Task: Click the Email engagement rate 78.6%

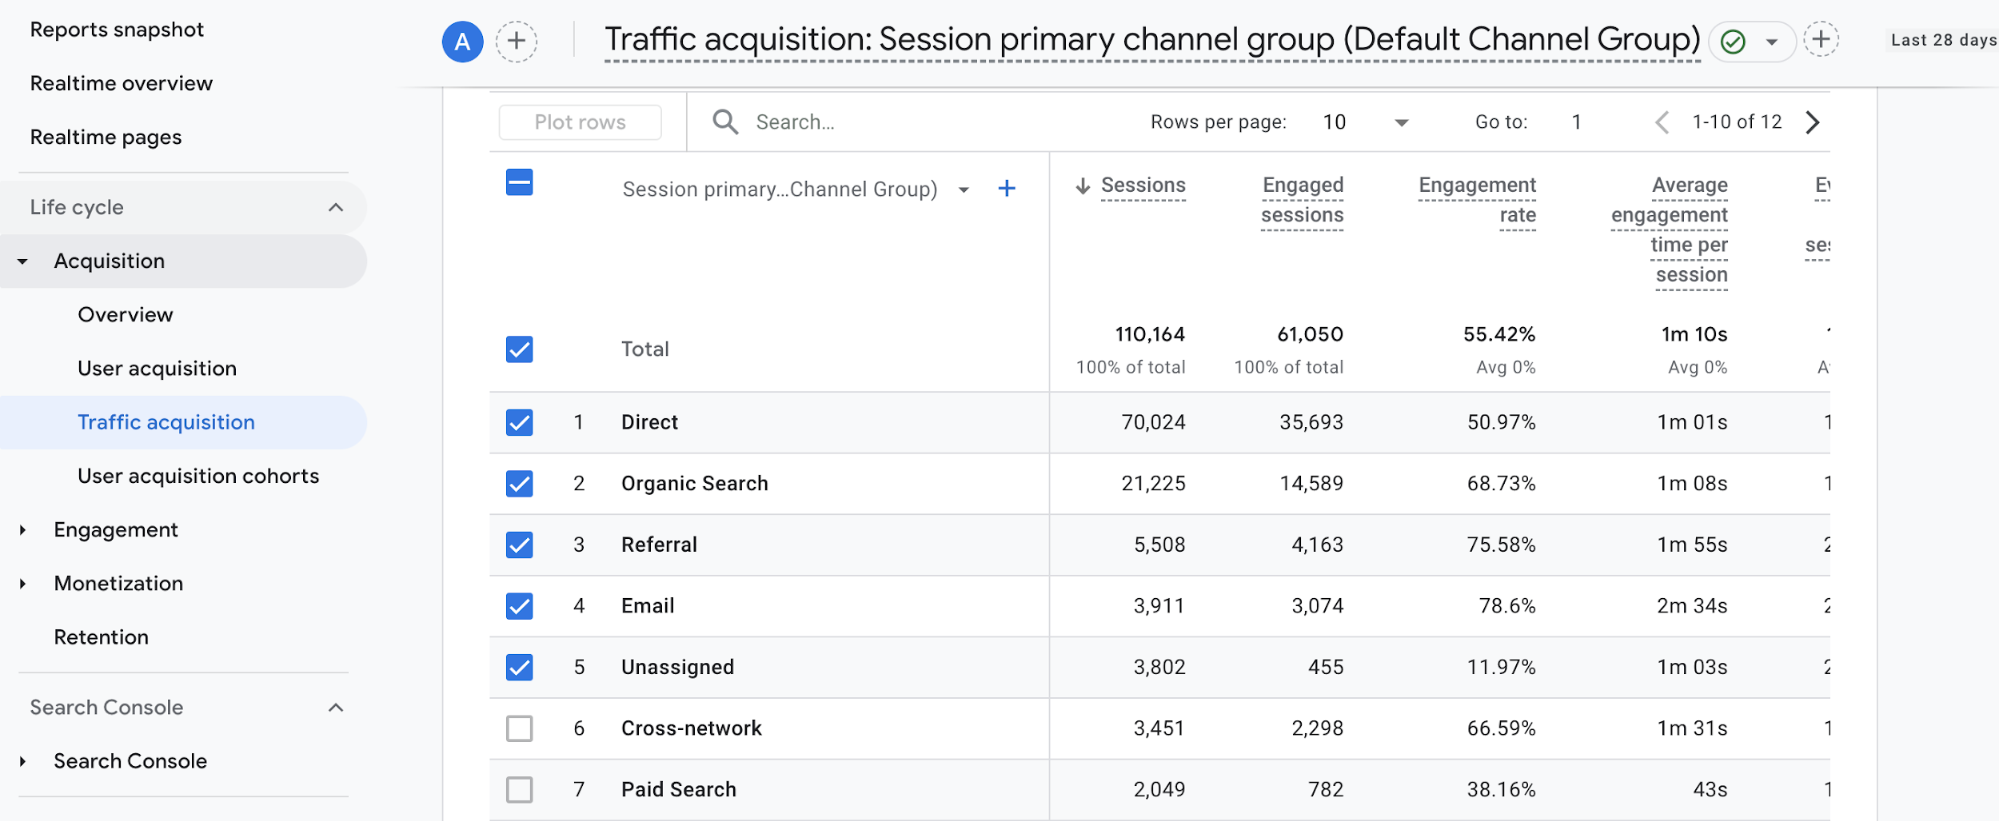Action: point(1507,606)
